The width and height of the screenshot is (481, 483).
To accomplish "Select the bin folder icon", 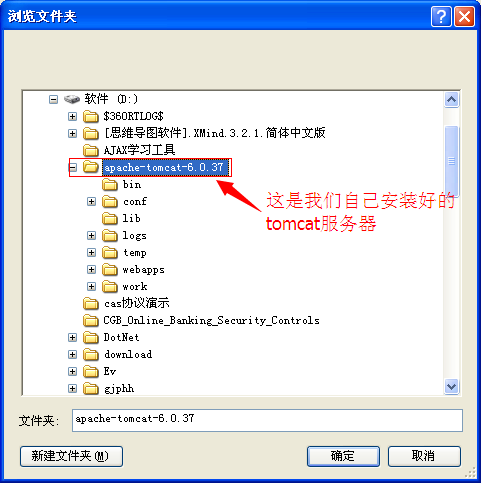I will click(110, 184).
